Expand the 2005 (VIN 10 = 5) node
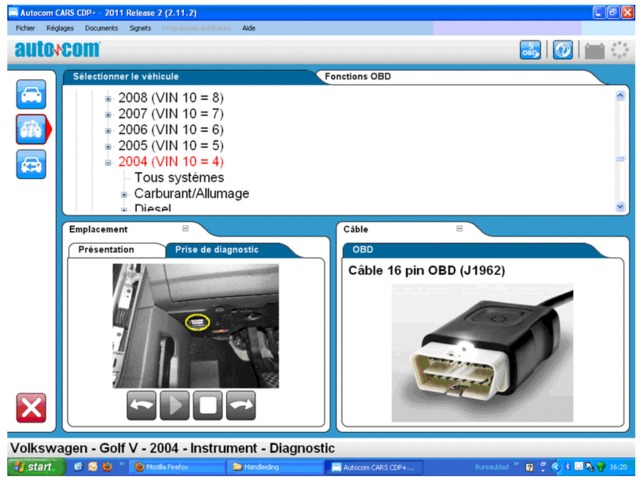640x480 pixels. (108, 147)
